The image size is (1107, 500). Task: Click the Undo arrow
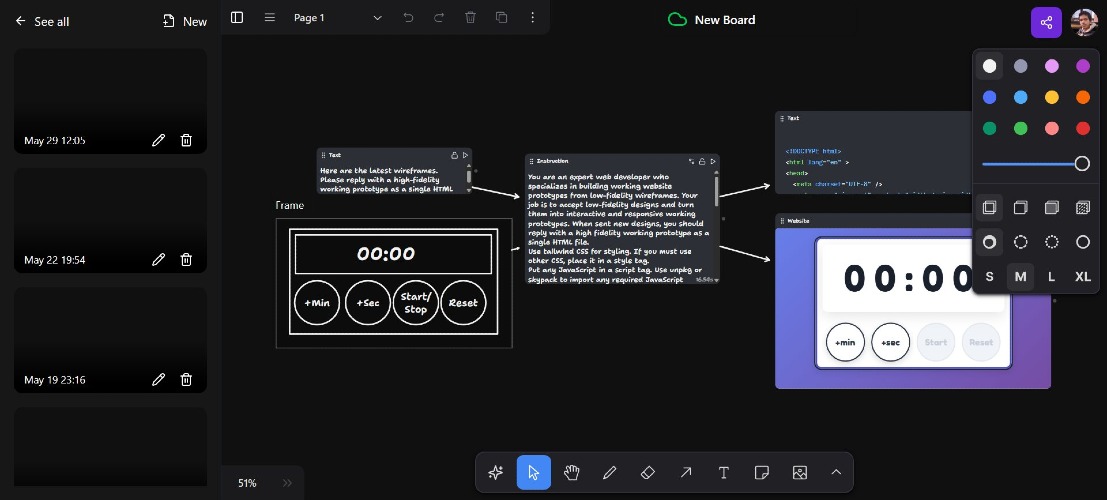point(408,18)
